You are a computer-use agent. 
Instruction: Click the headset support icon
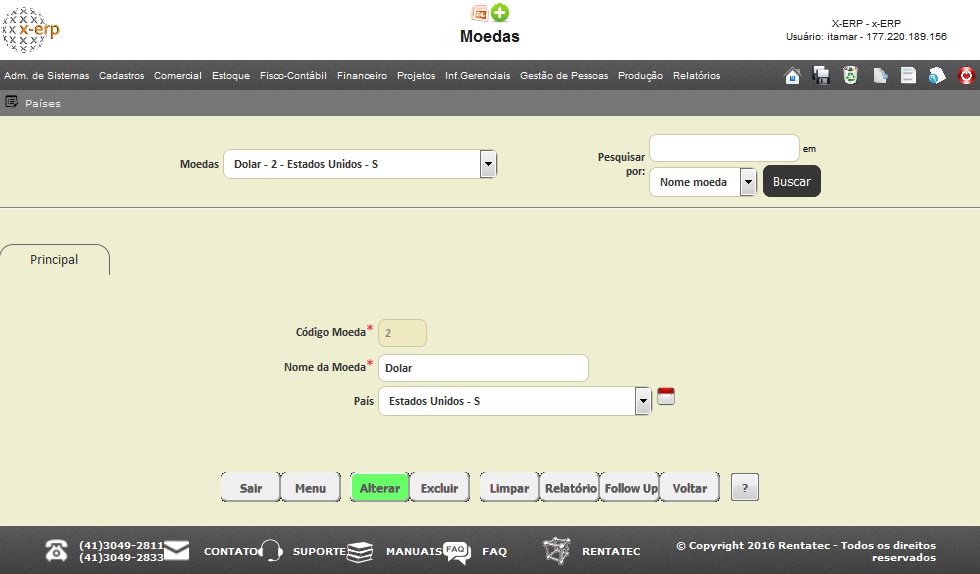(271, 551)
